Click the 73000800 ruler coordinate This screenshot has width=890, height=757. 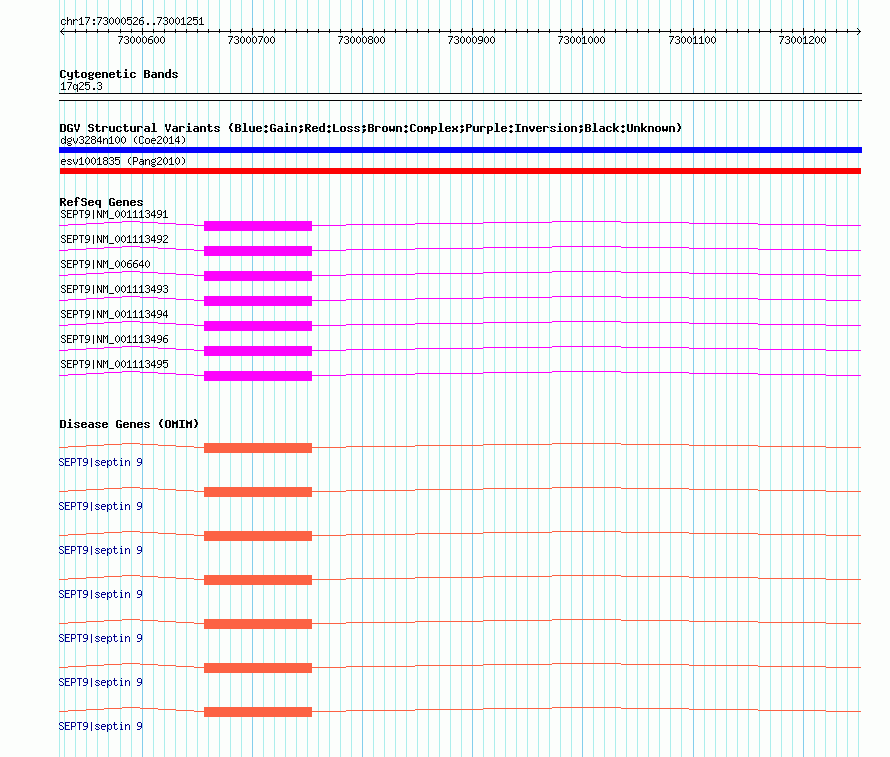(362, 40)
